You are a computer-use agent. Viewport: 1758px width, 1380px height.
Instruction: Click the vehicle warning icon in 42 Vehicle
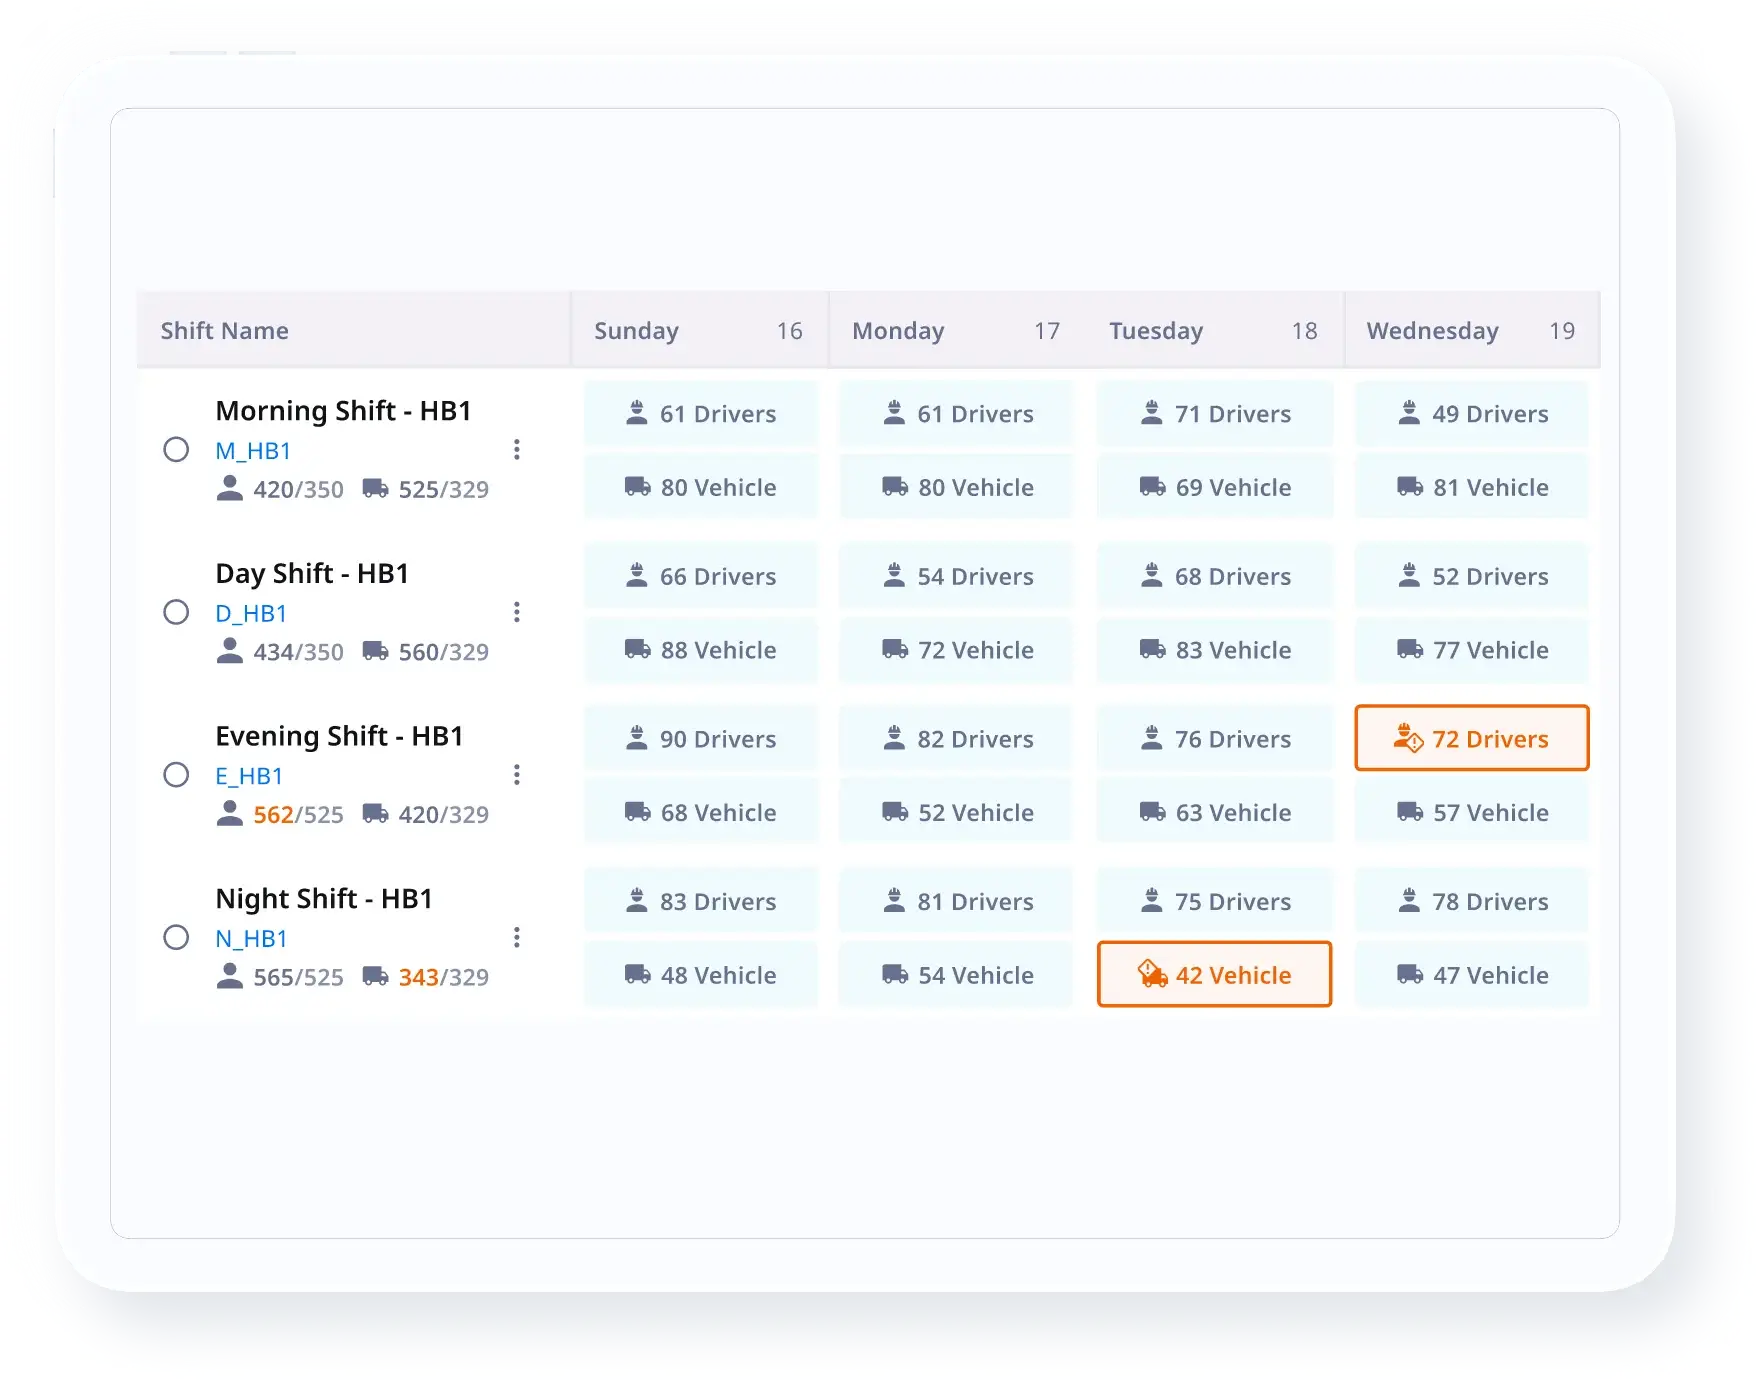[1152, 974]
